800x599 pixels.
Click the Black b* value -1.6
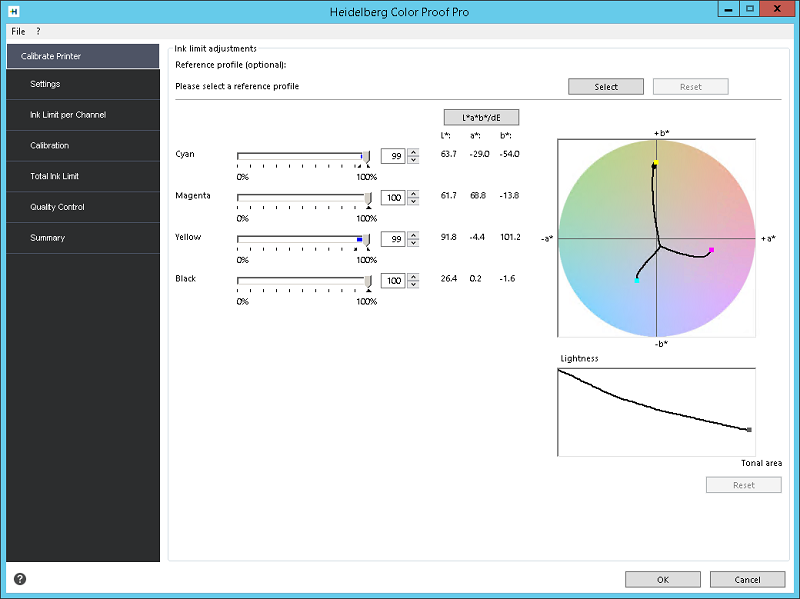pos(507,279)
